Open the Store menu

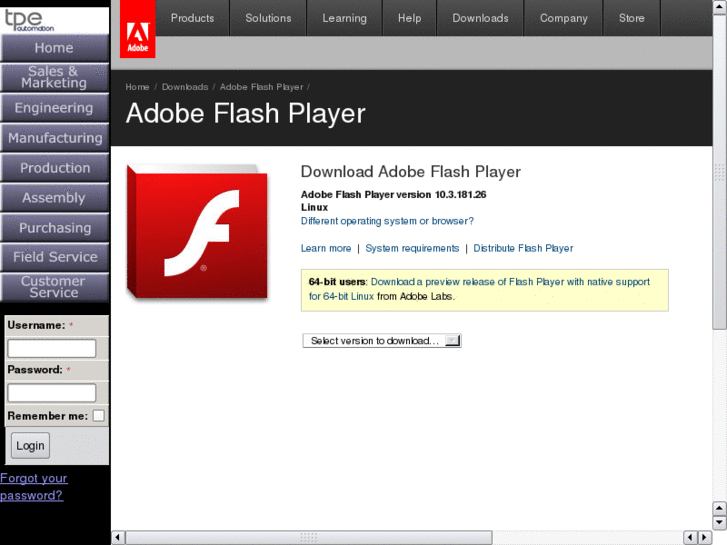point(631,18)
